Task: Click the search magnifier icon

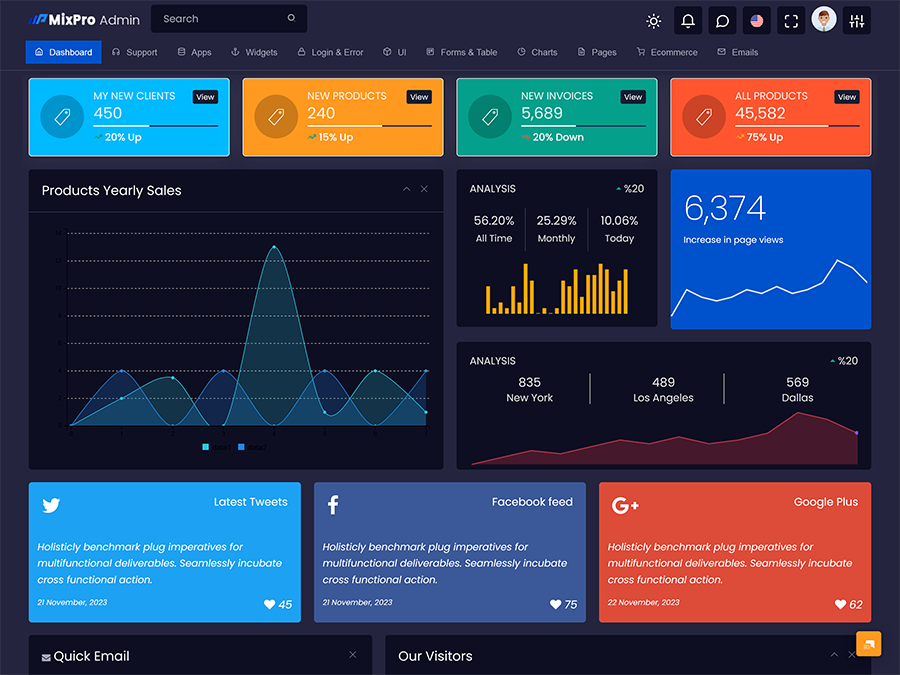Action: [x=292, y=18]
